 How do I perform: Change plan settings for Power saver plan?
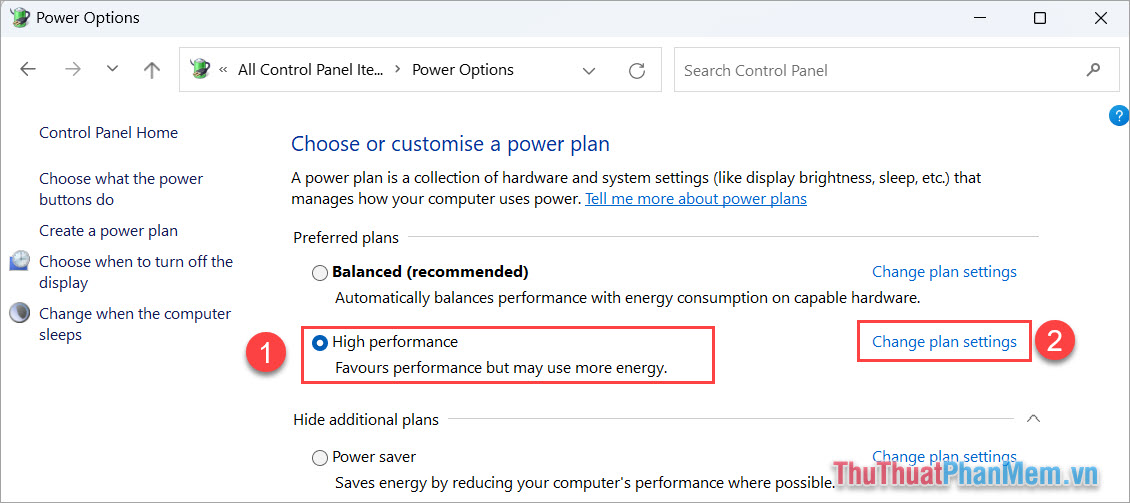[944, 456]
